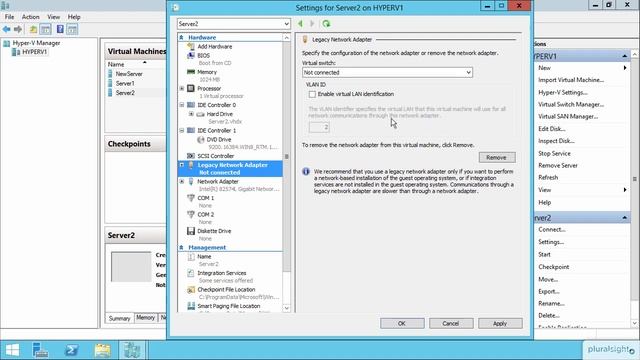
Task: Select the Processor icon
Action: pyautogui.click(x=191, y=88)
